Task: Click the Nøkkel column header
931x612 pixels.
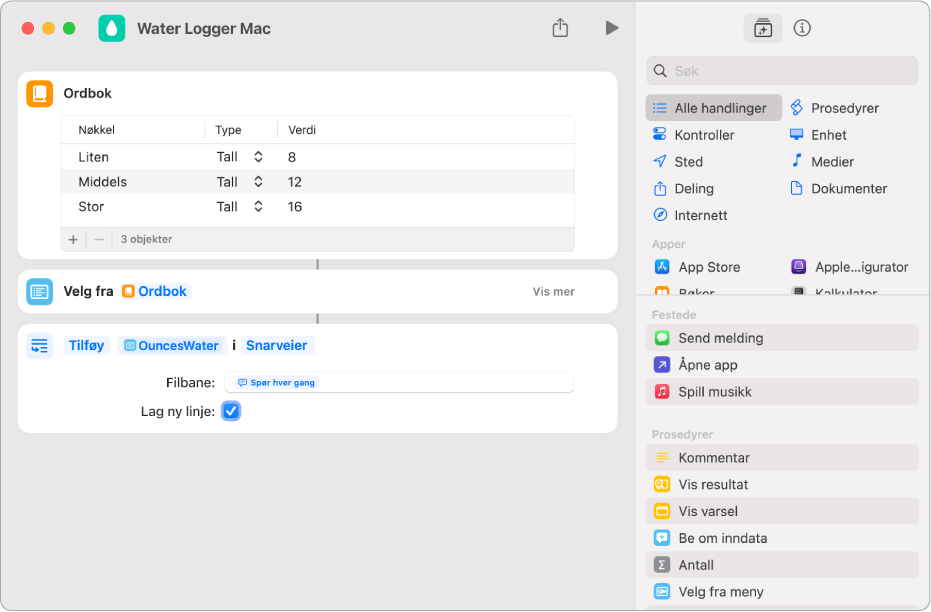Action: pos(97,130)
